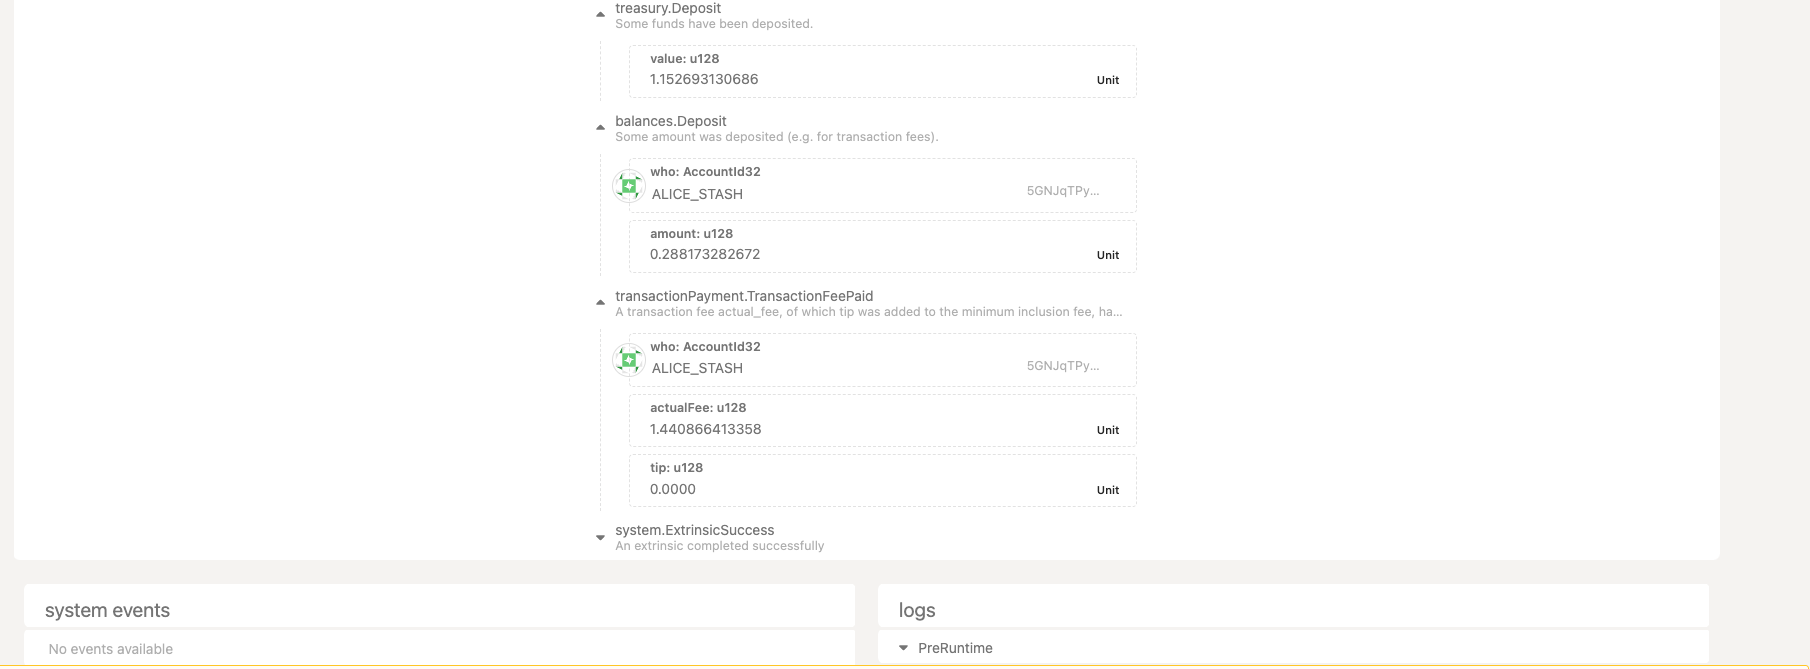Click the 5GNJqTPy address in TransactionFeePaid

click(x=1062, y=365)
